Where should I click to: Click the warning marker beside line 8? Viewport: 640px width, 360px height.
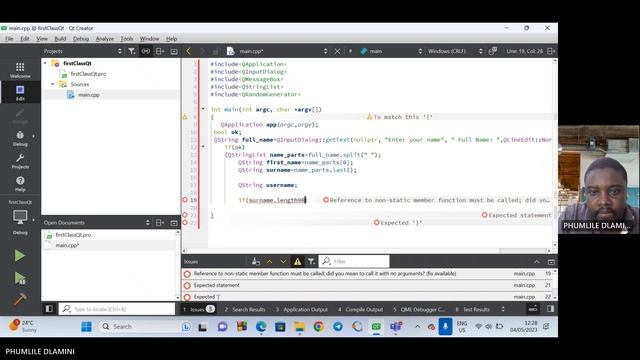(185, 117)
